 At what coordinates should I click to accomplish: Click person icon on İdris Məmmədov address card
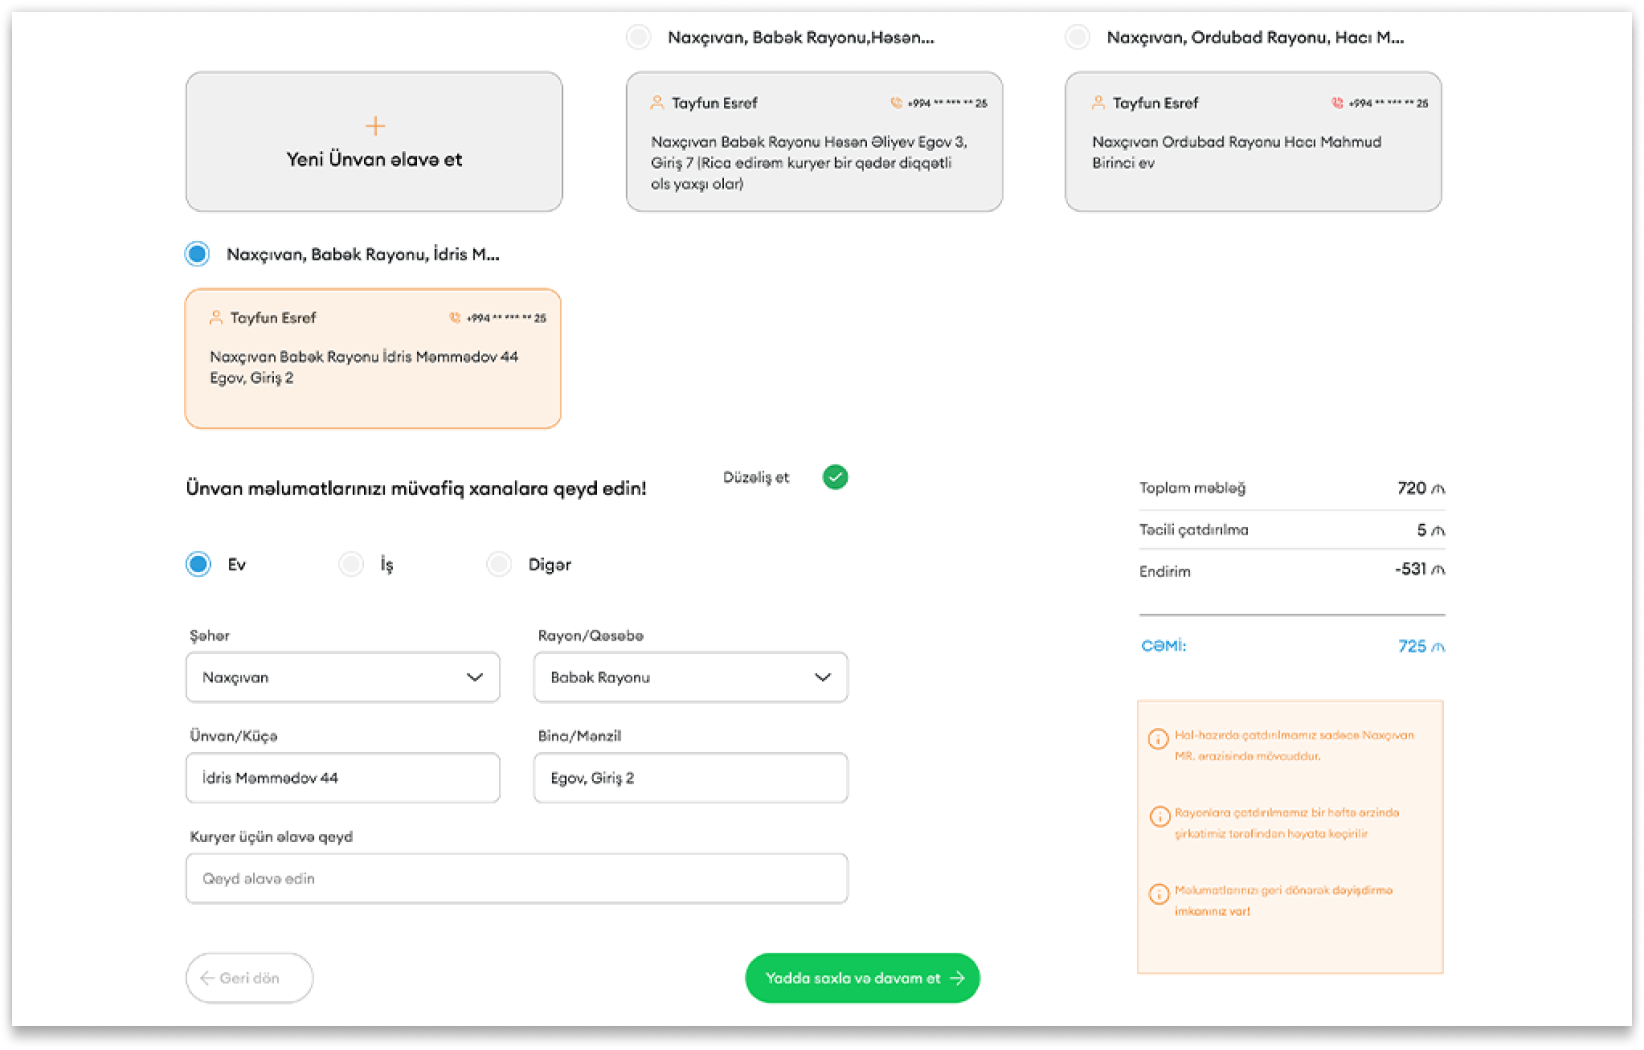coord(215,318)
